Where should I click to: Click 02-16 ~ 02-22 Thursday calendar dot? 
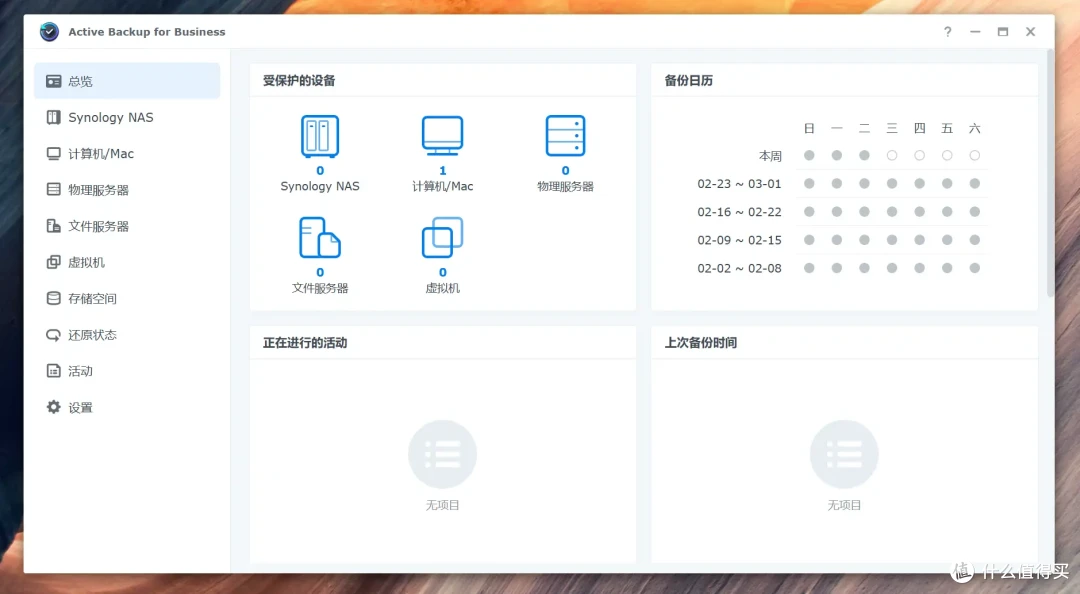click(x=920, y=212)
